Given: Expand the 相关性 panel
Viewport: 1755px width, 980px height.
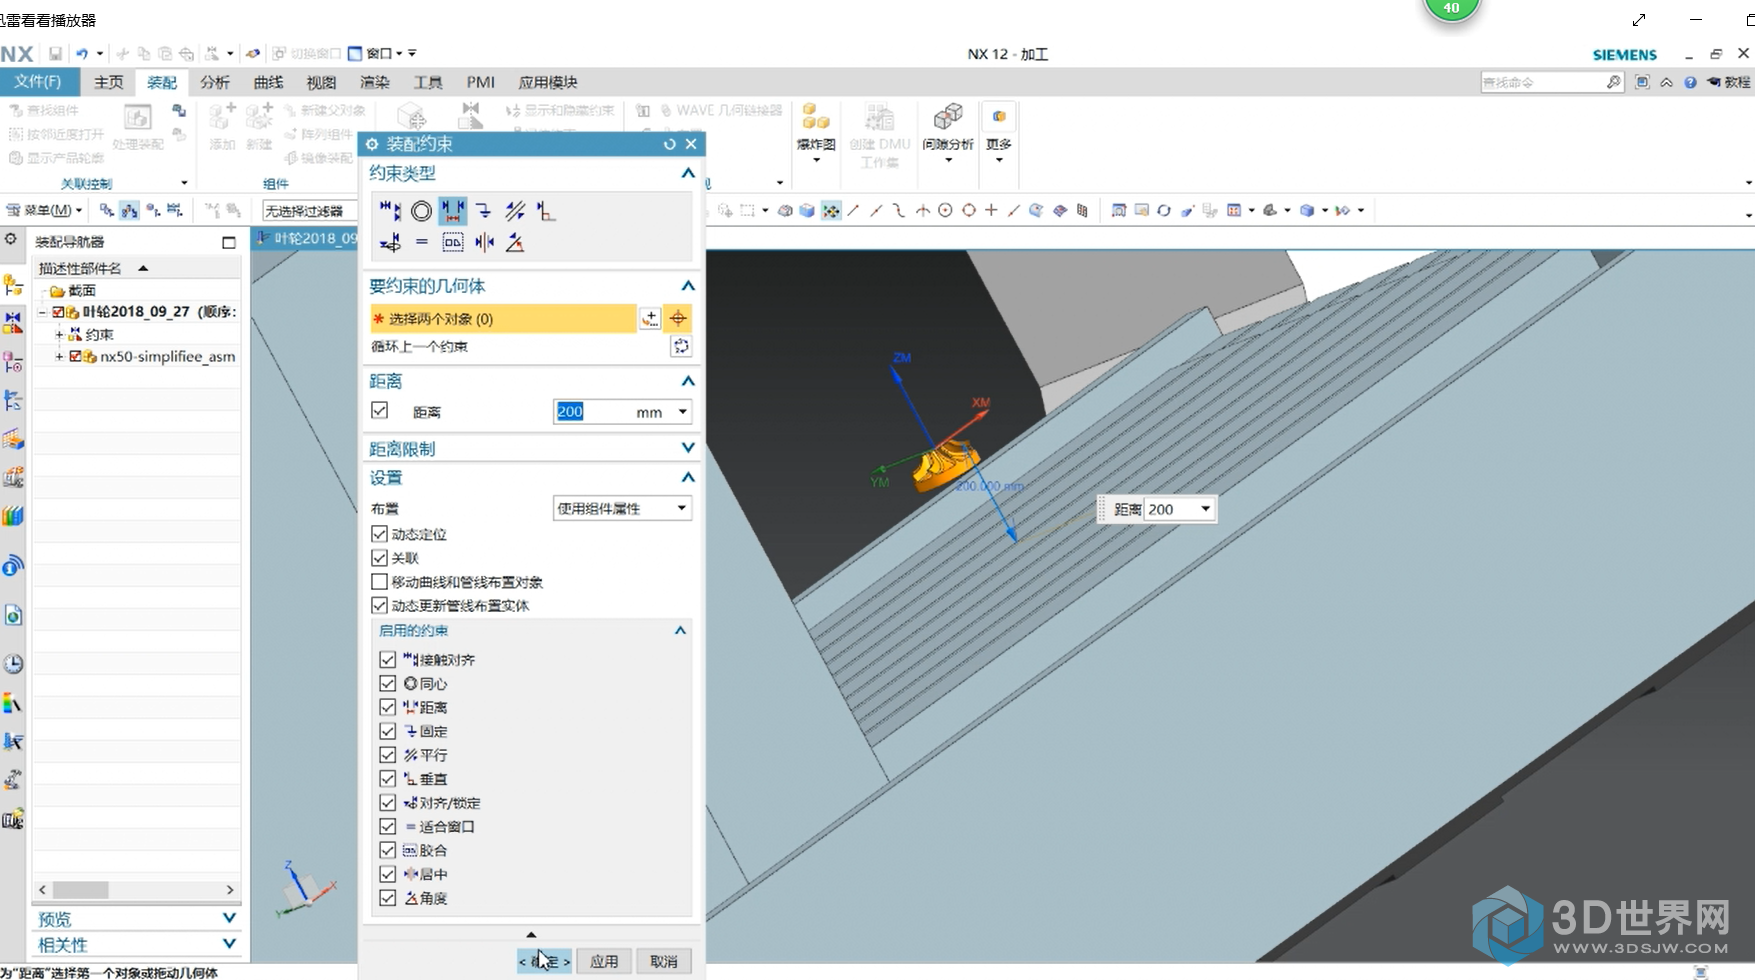Looking at the screenshot, I should 229,944.
